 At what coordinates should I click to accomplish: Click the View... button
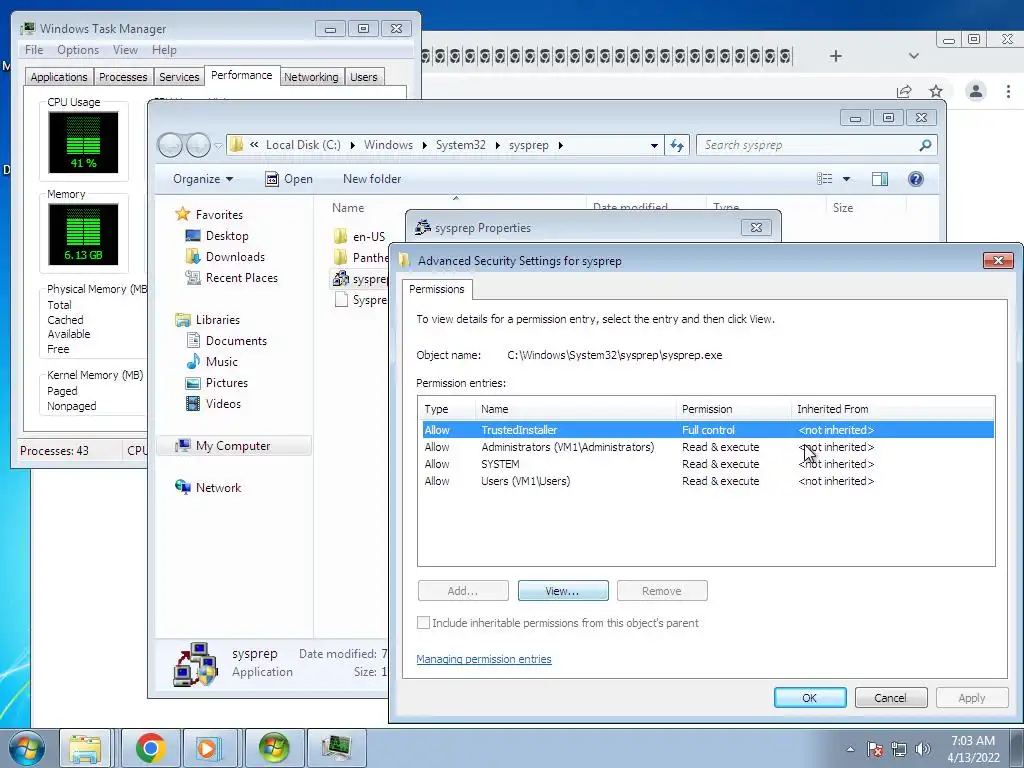[563, 590]
